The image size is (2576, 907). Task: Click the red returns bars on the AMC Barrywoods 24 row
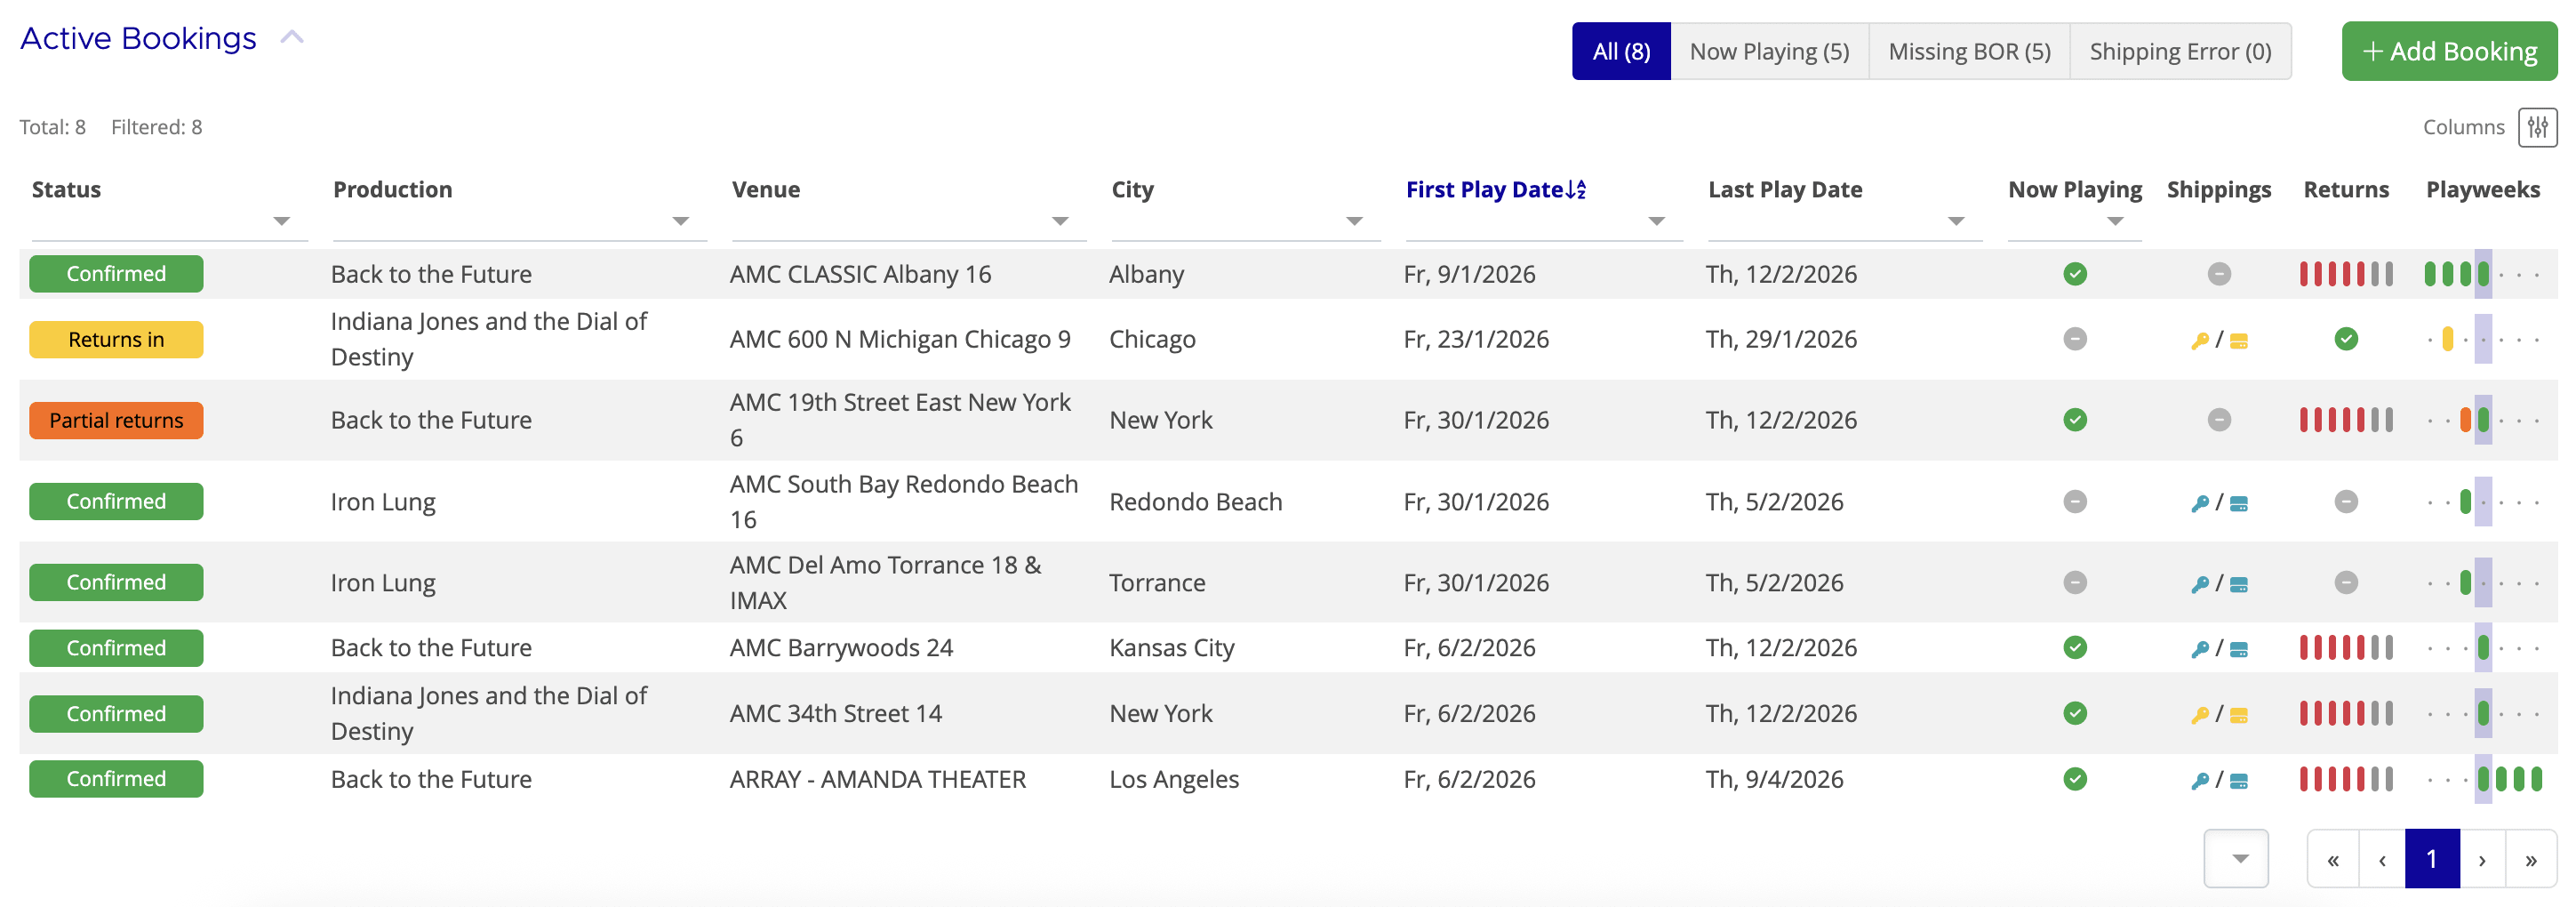tap(2346, 647)
